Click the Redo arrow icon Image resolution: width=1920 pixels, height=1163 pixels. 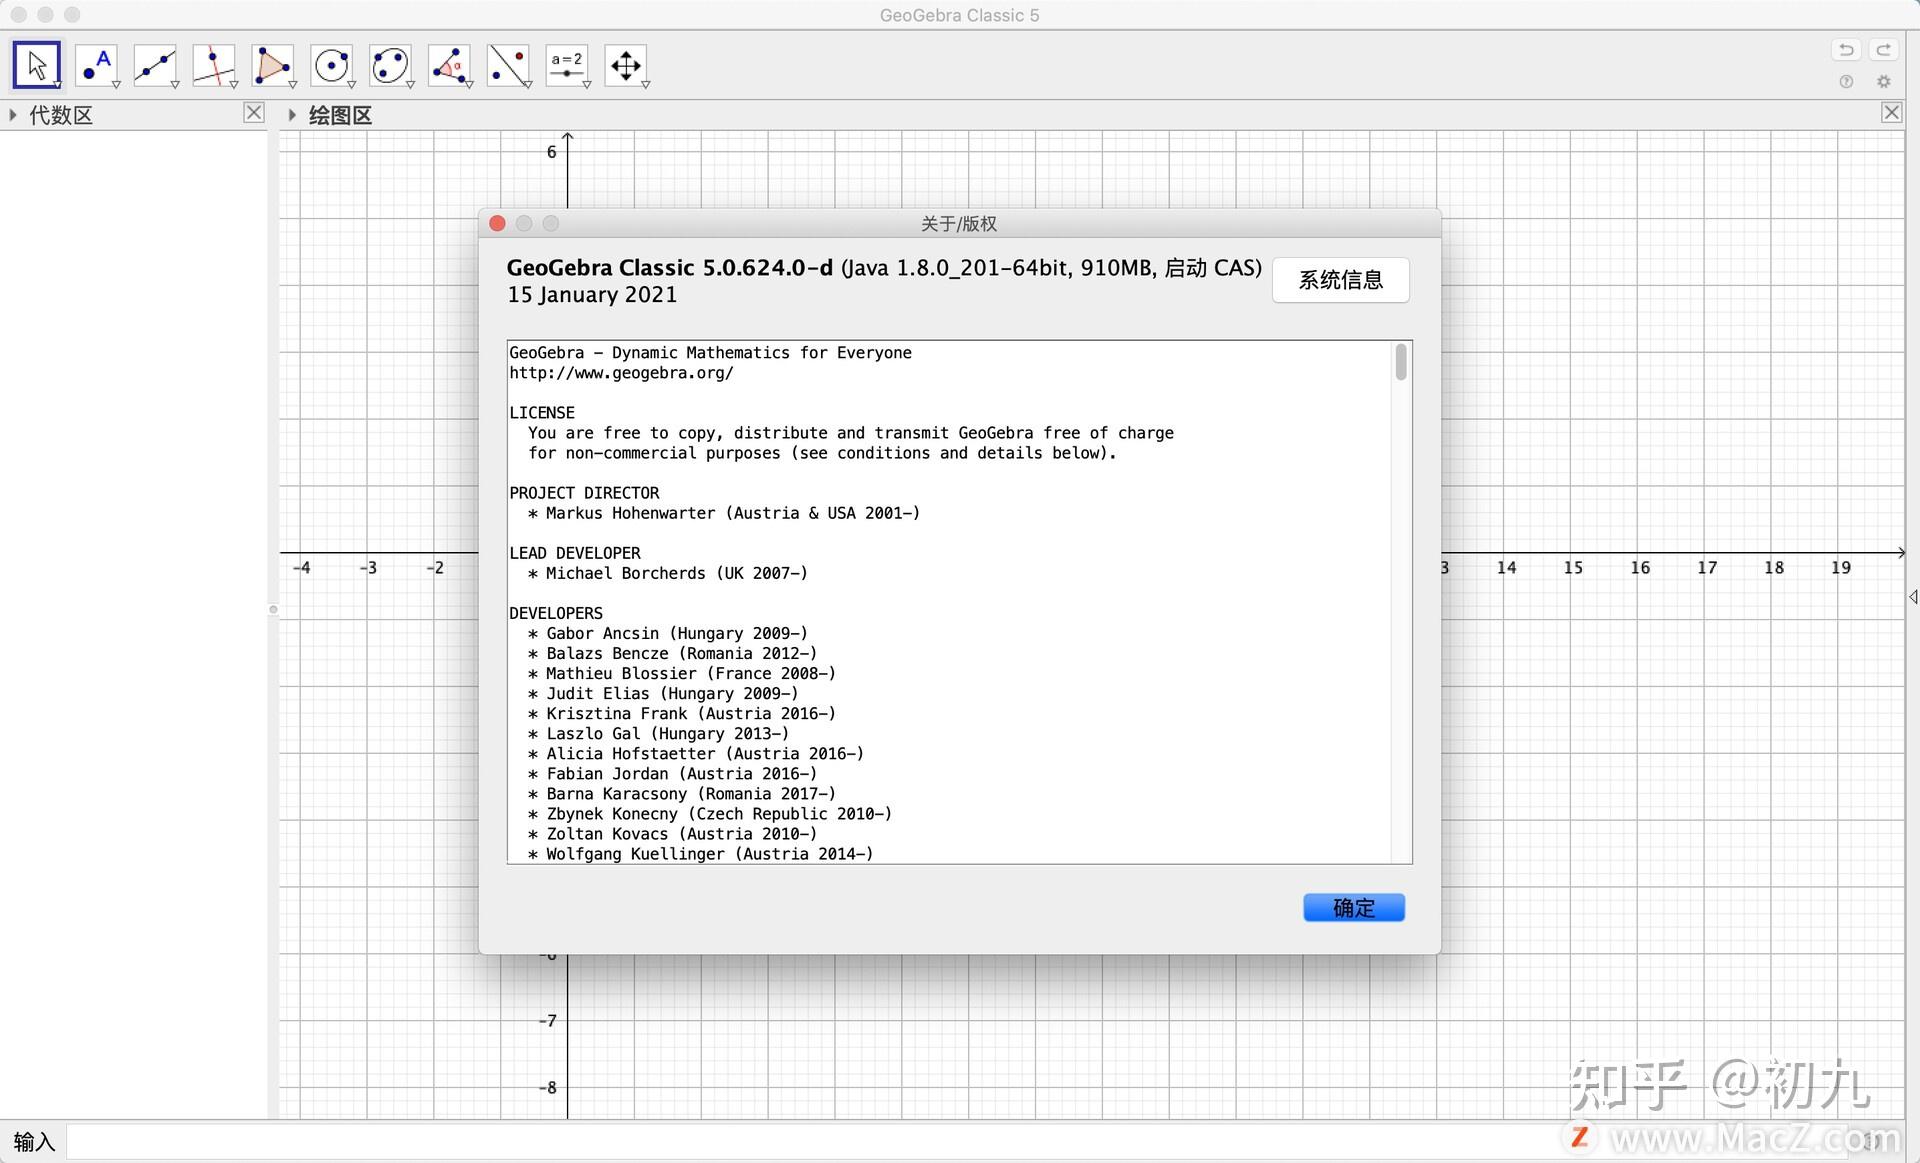click(x=1883, y=49)
